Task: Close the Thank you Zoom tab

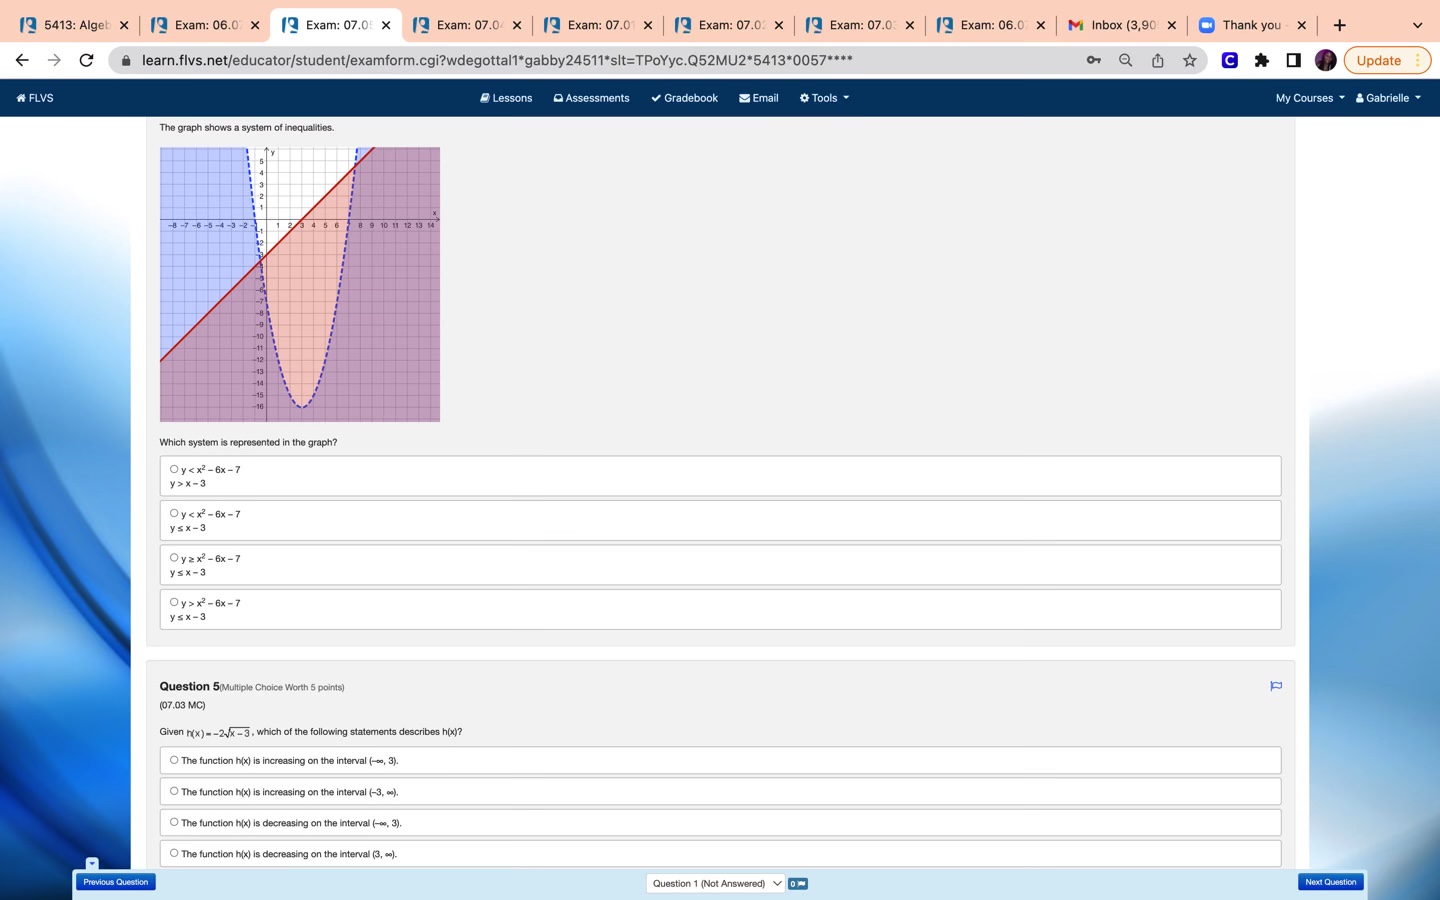Action: (x=1302, y=25)
